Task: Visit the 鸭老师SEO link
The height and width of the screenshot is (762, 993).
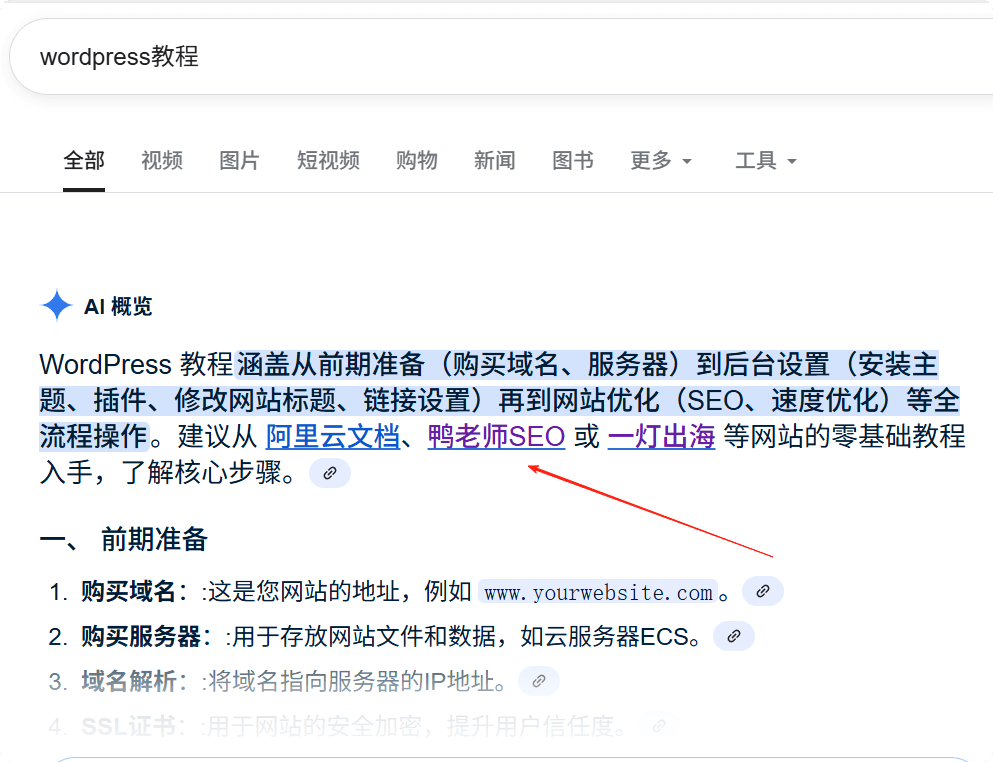Action: (x=496, y=436)
